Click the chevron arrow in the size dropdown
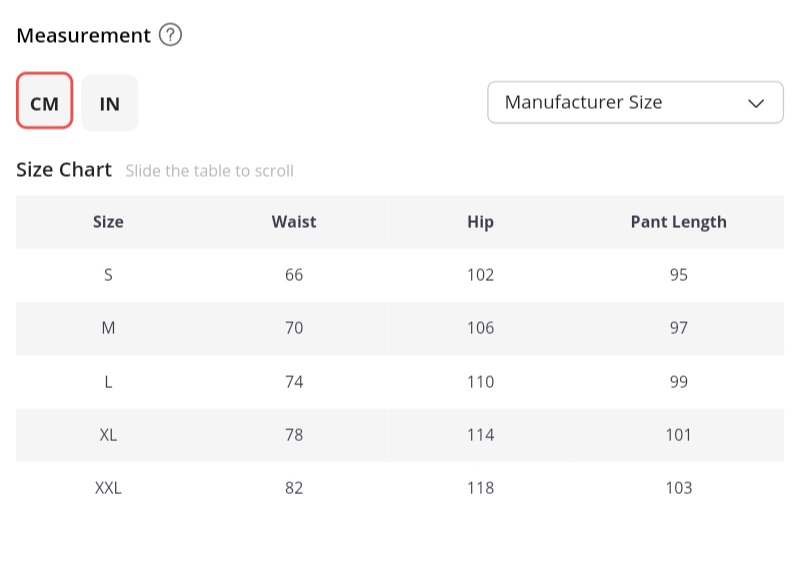 (x=756, y=103)
